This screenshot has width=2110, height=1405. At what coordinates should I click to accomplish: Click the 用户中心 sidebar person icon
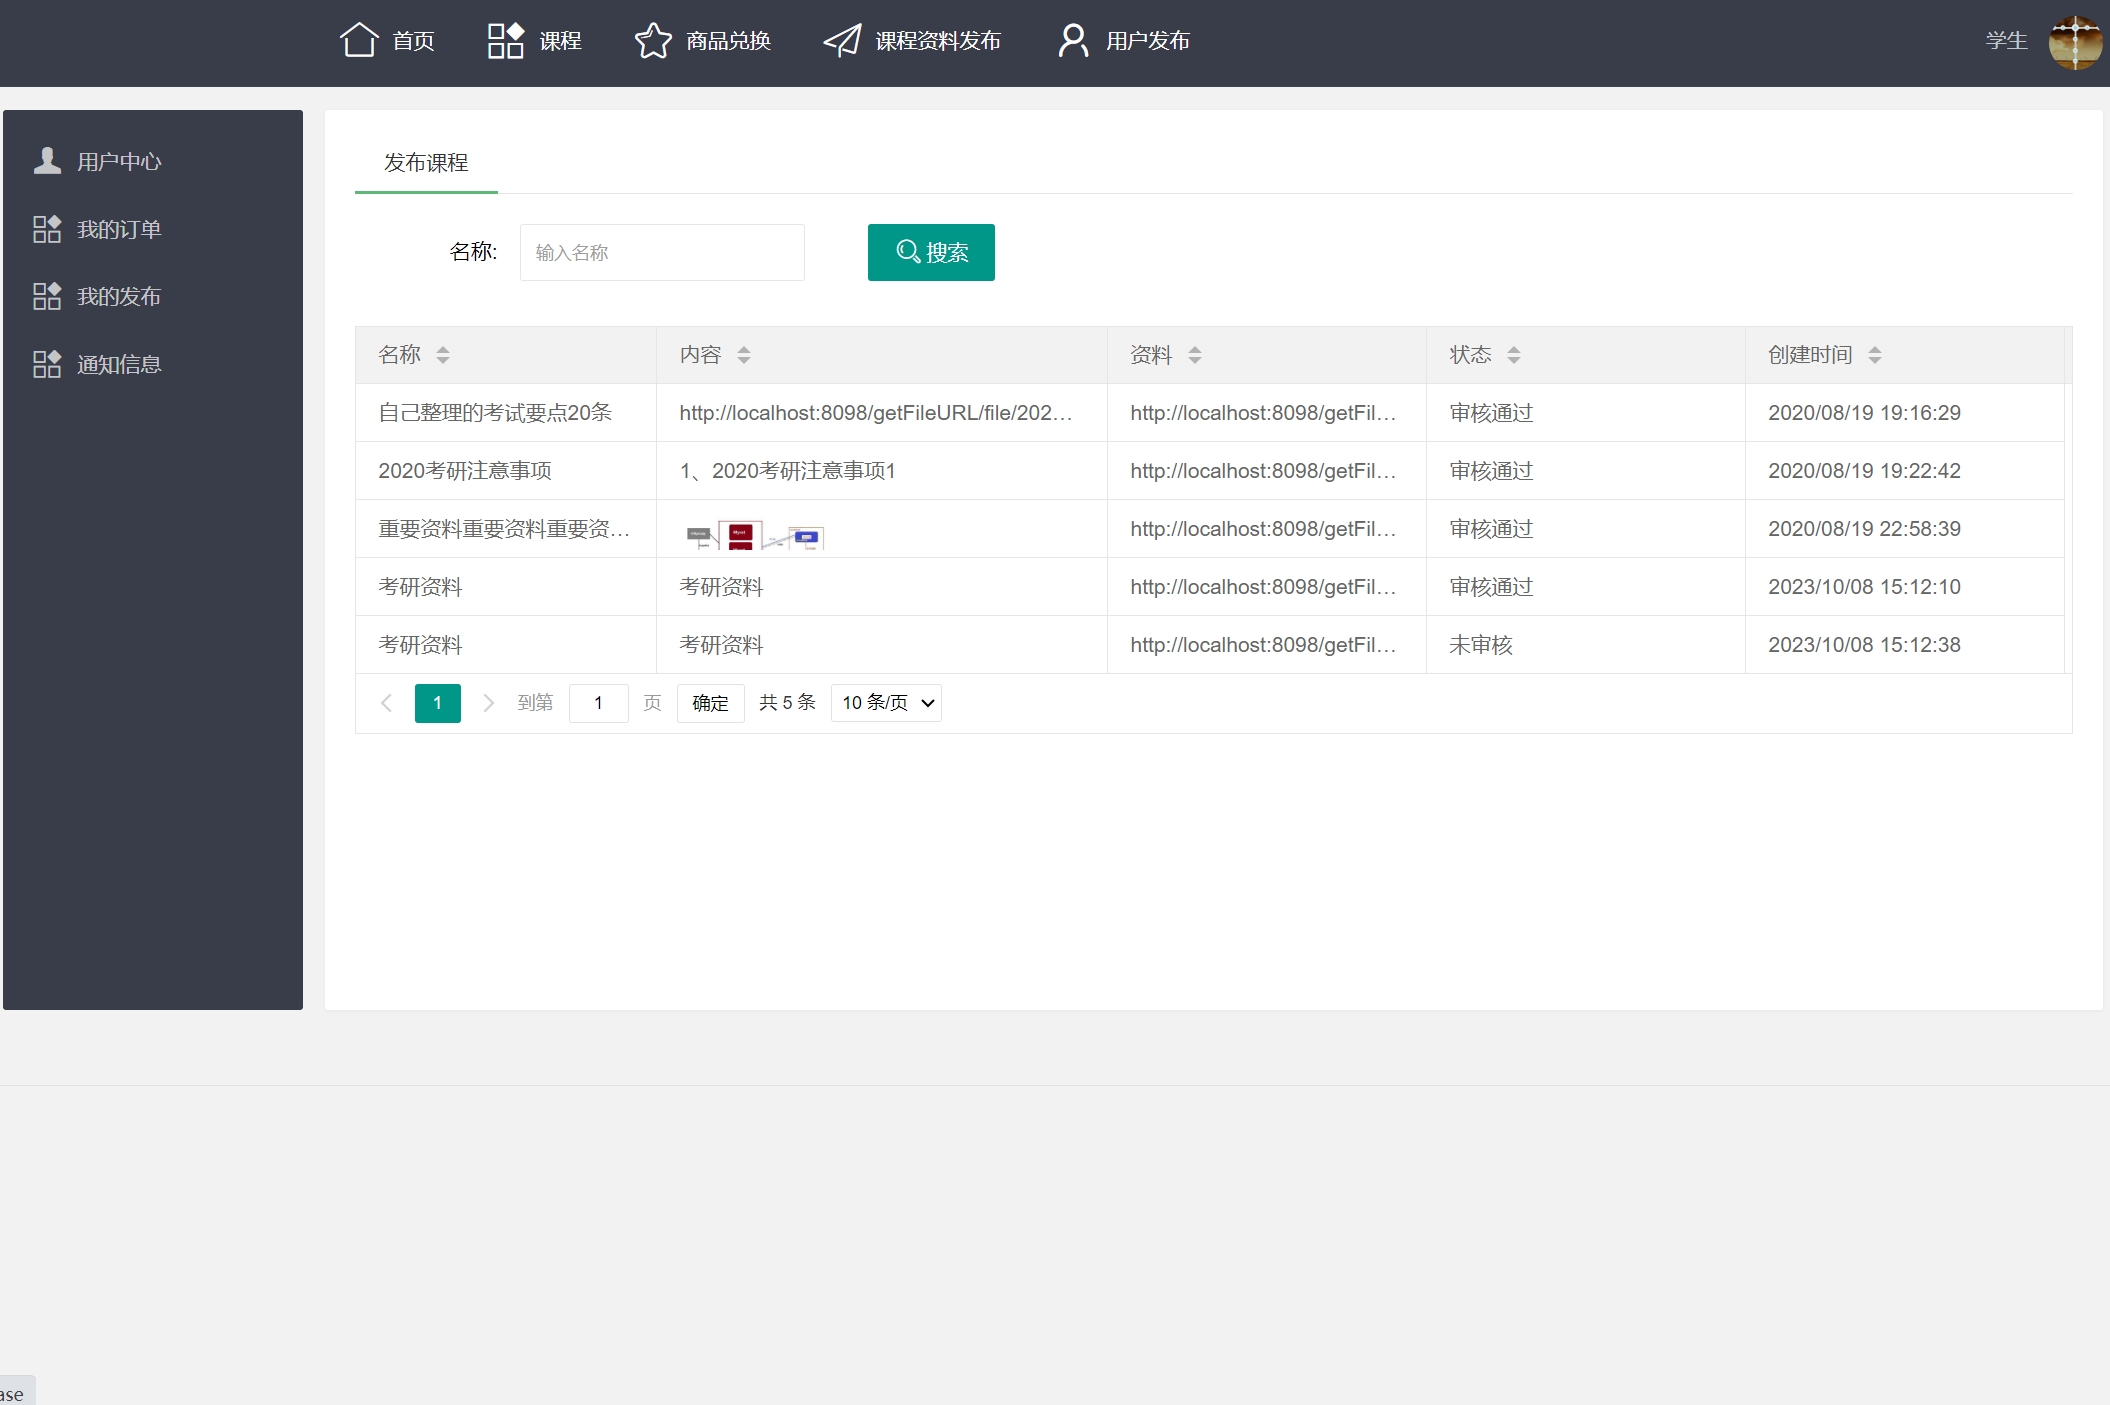click(x=47, y=161)
